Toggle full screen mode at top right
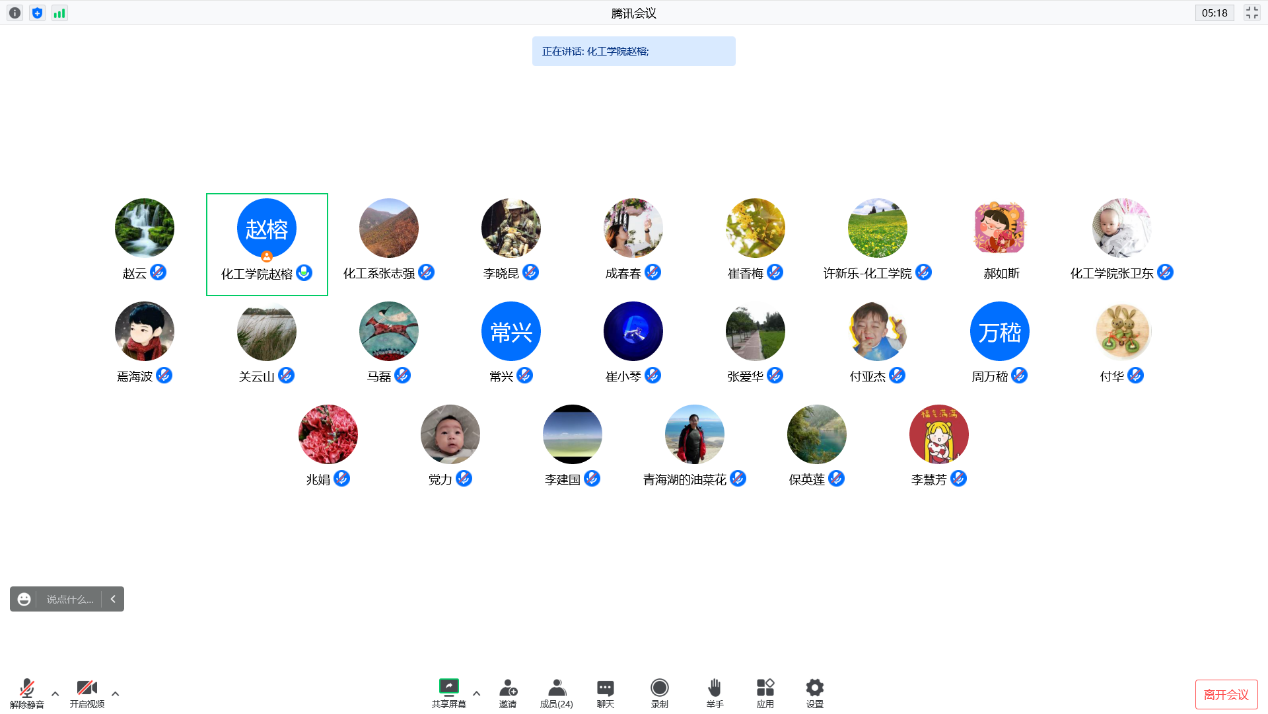Screen dimensions: 1268x714 tap(1251, 13)
